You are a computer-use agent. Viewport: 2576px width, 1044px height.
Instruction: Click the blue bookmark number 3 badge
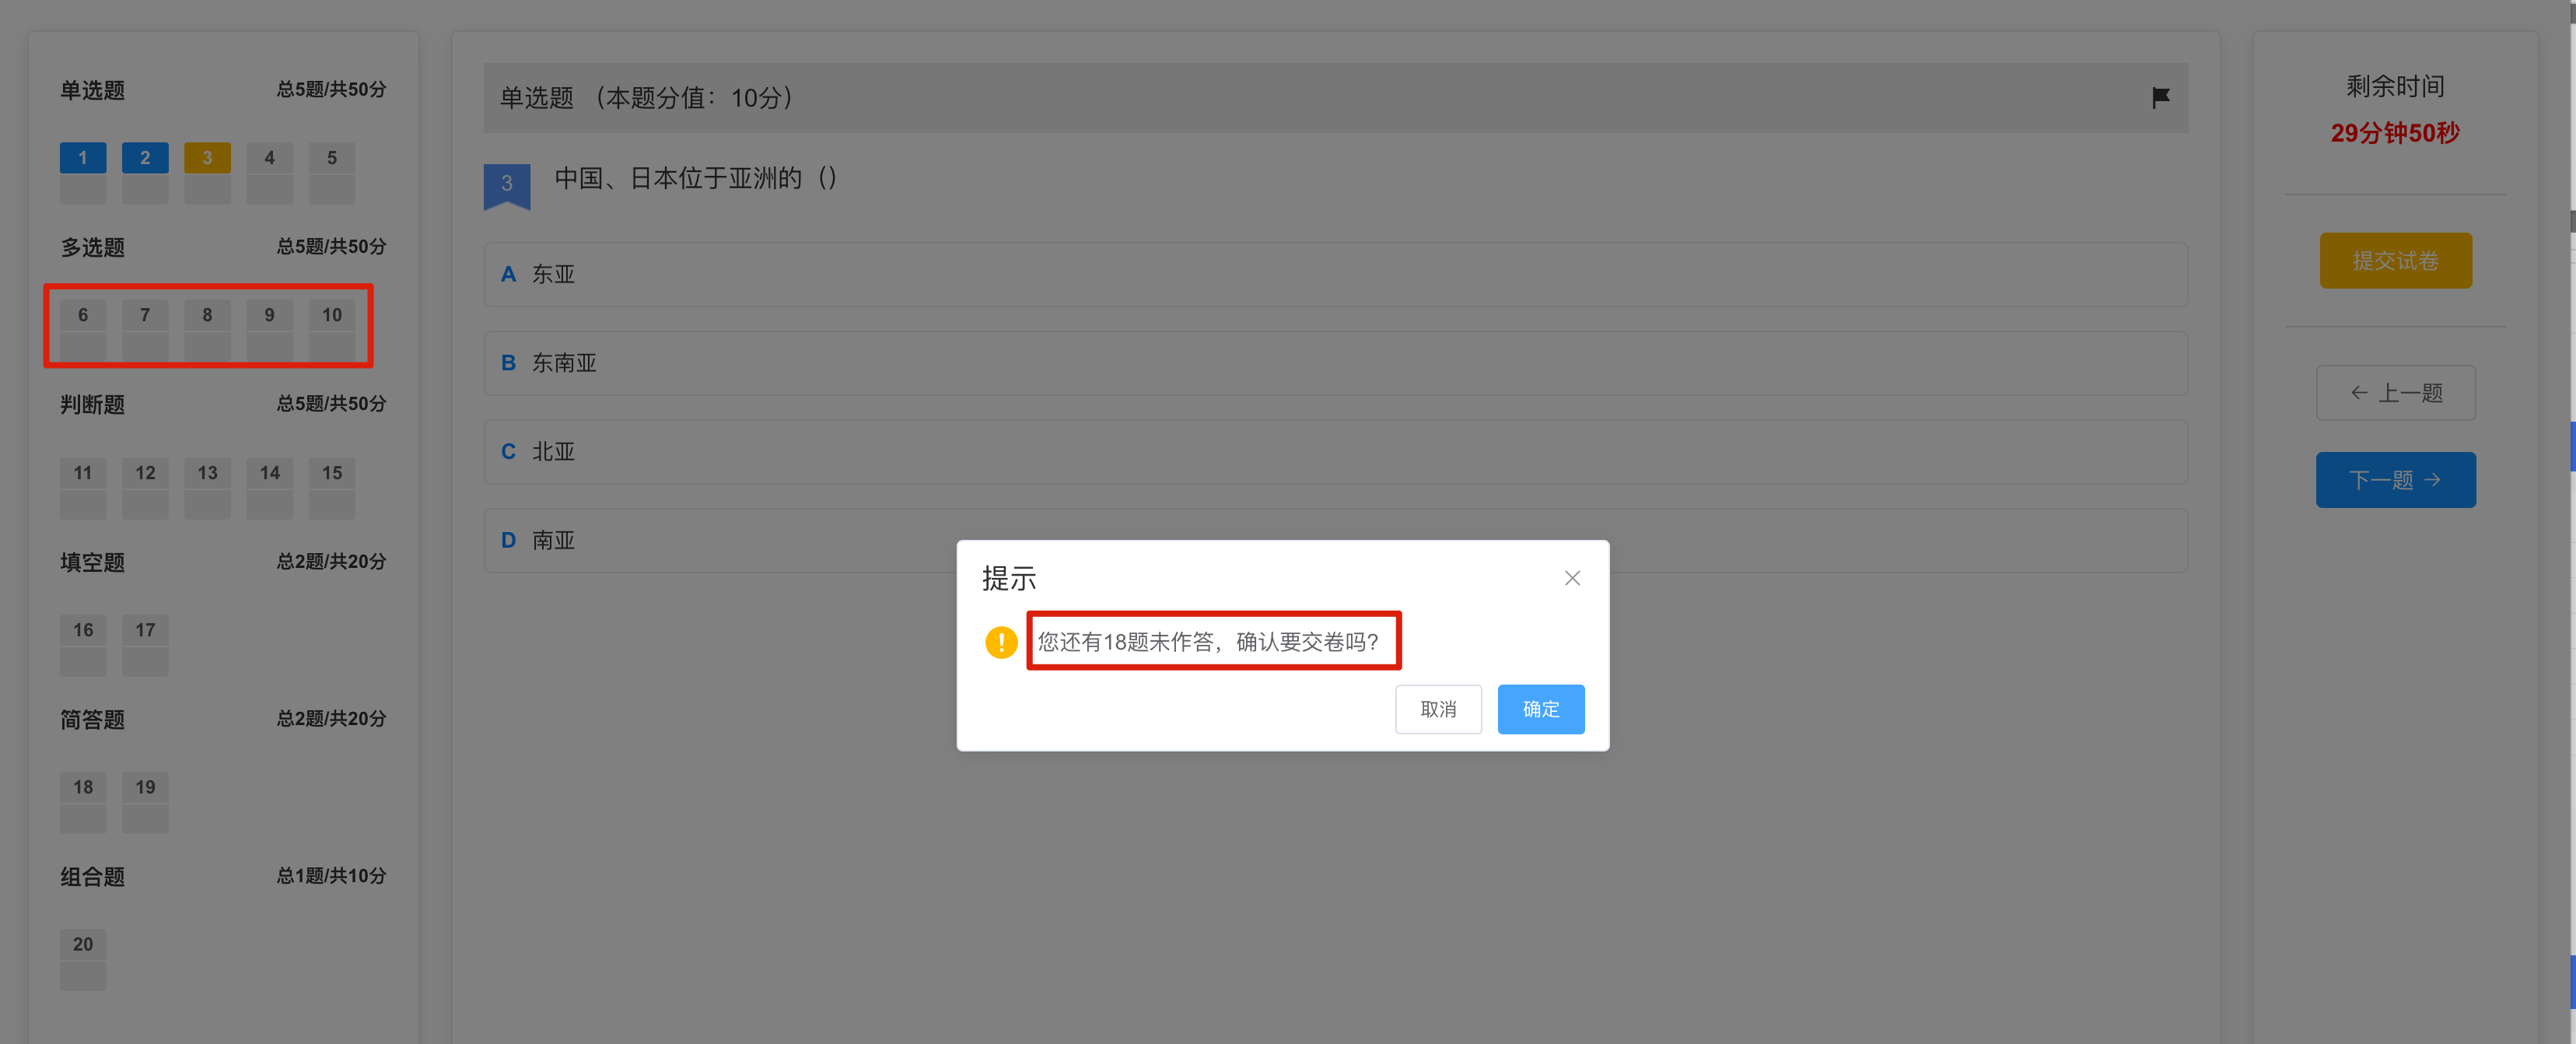click(x=507, y=186)
